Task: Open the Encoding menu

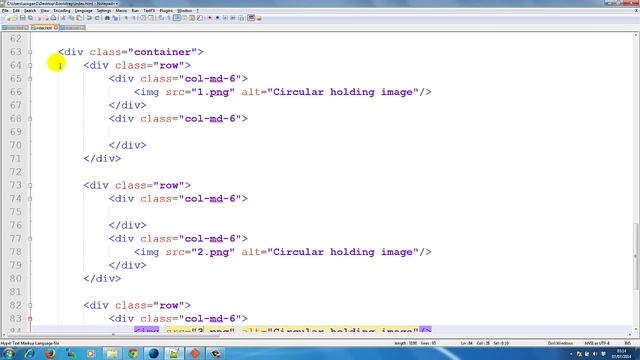Action: (62, 11)
